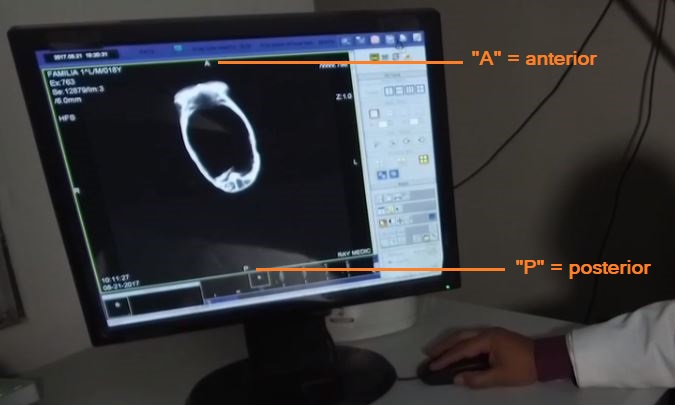Open the highlighted teal item in the top bar

click(x=177, y=47)
